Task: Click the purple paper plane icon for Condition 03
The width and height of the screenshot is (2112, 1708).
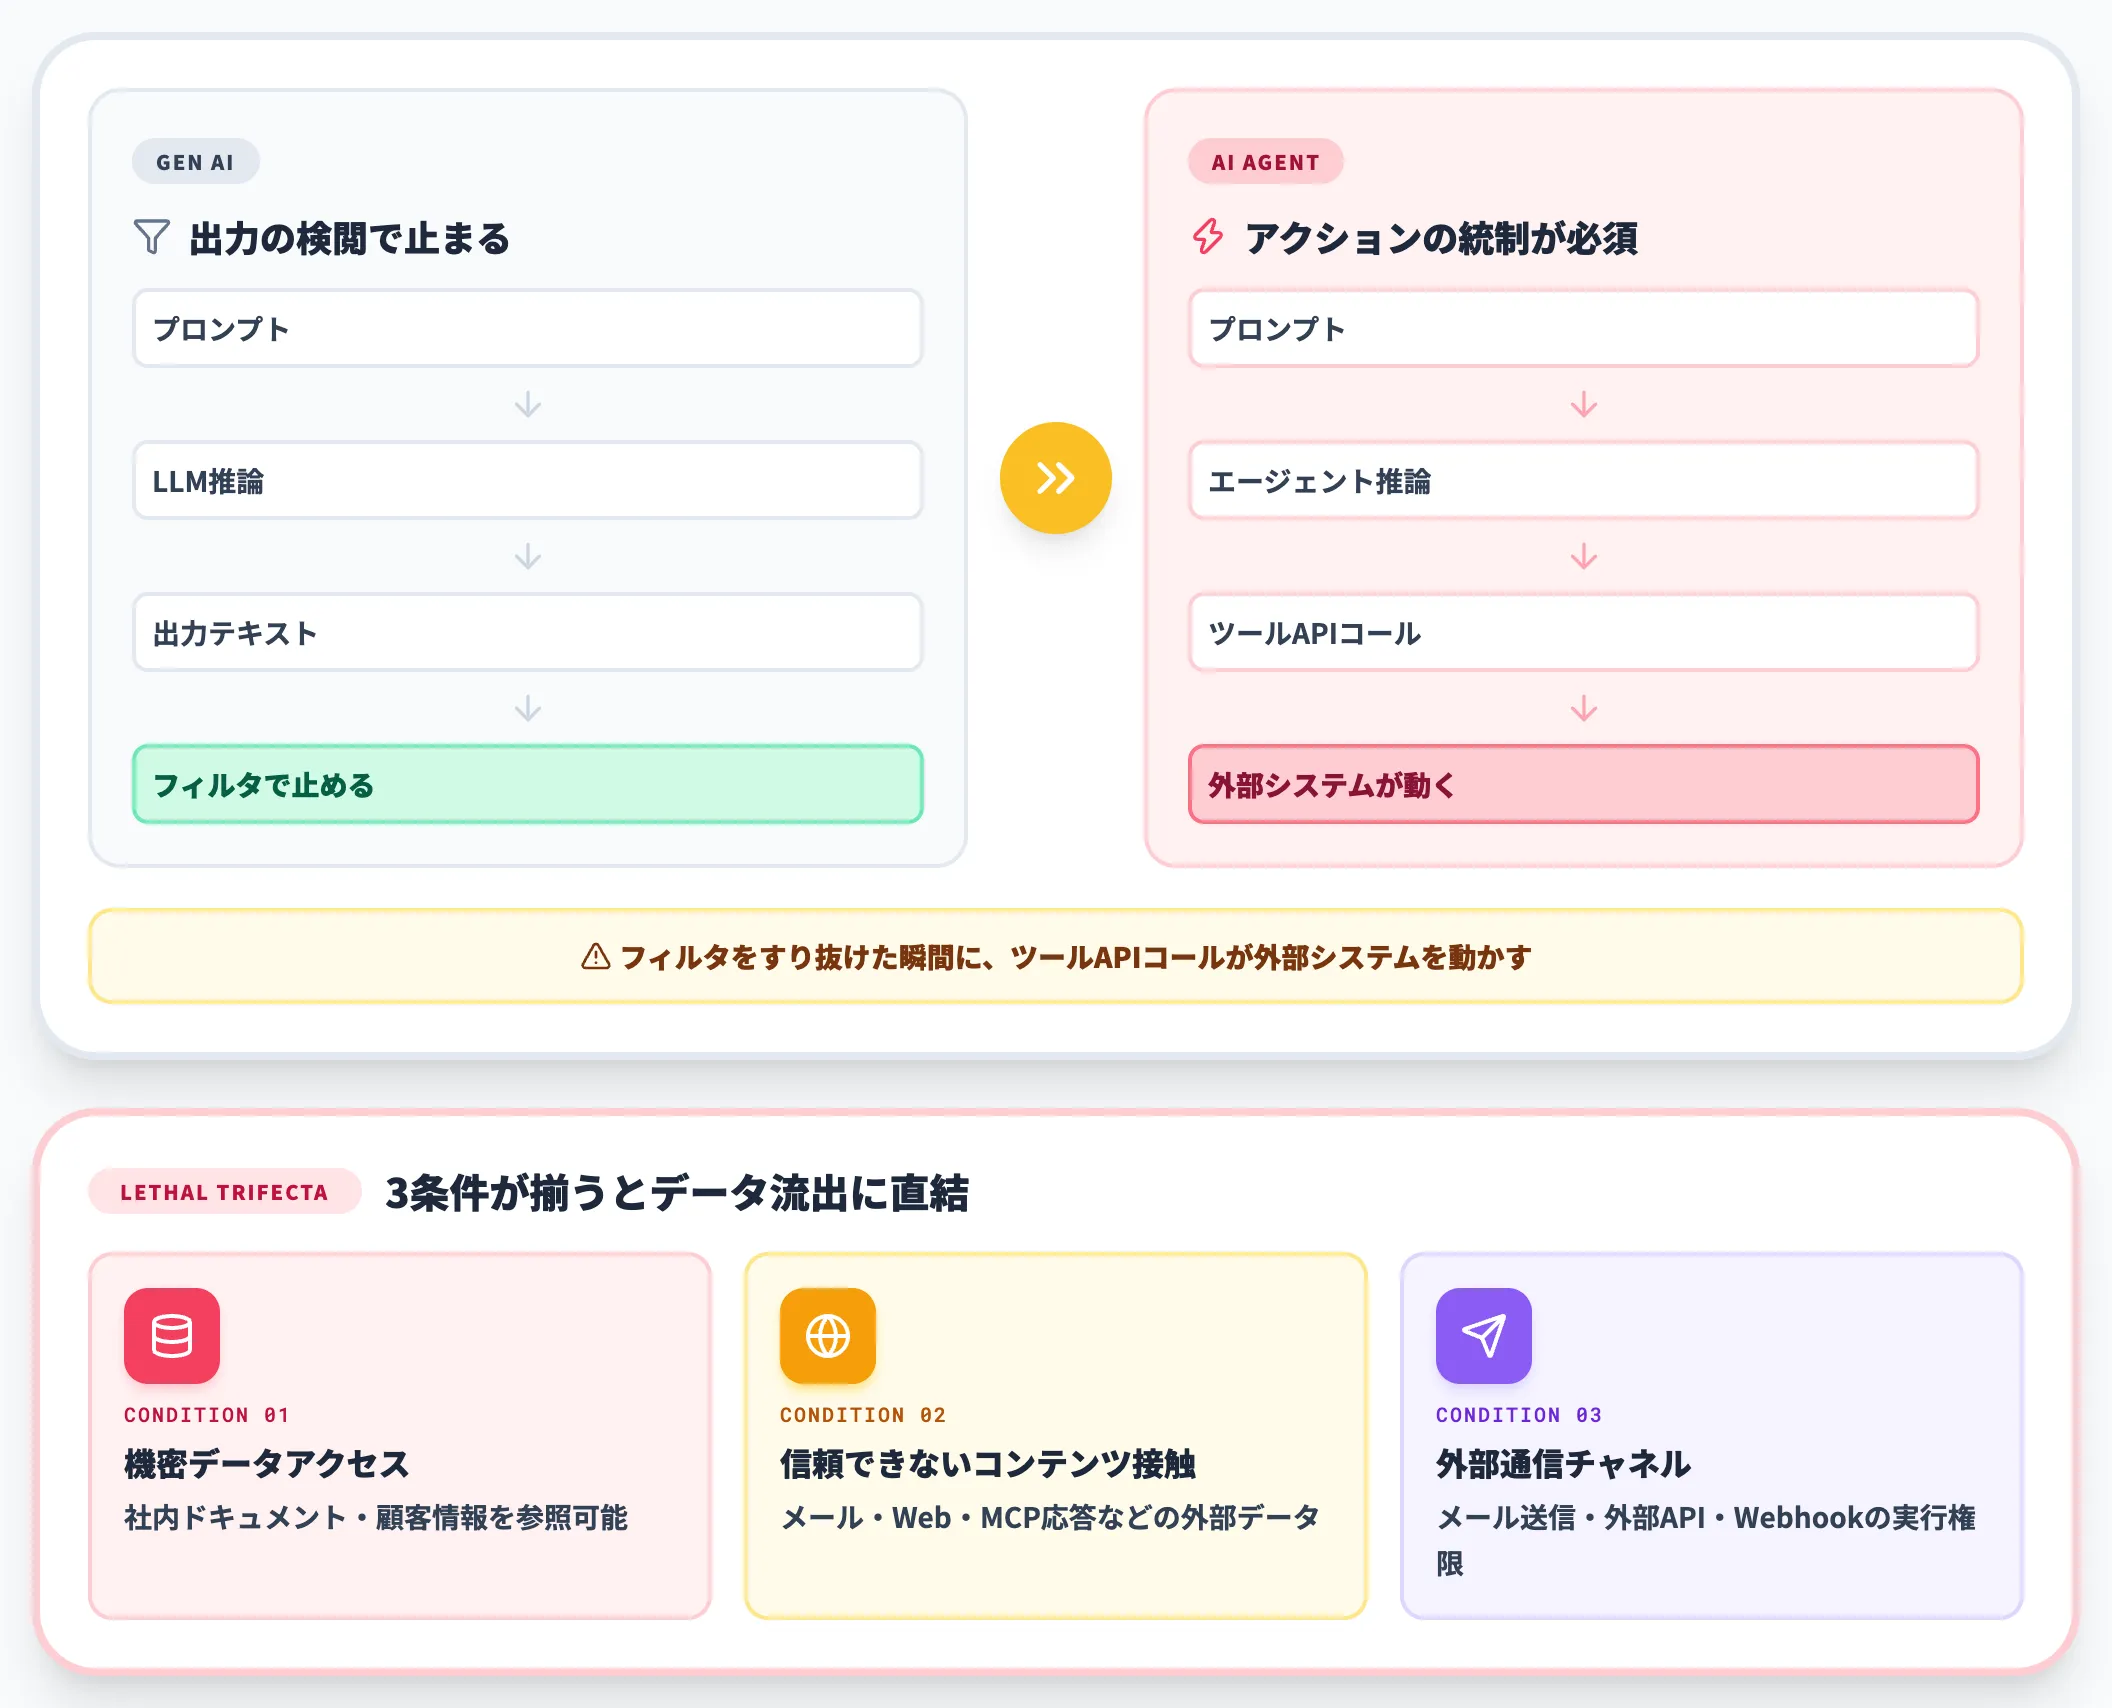Action: point(1484,1336)
